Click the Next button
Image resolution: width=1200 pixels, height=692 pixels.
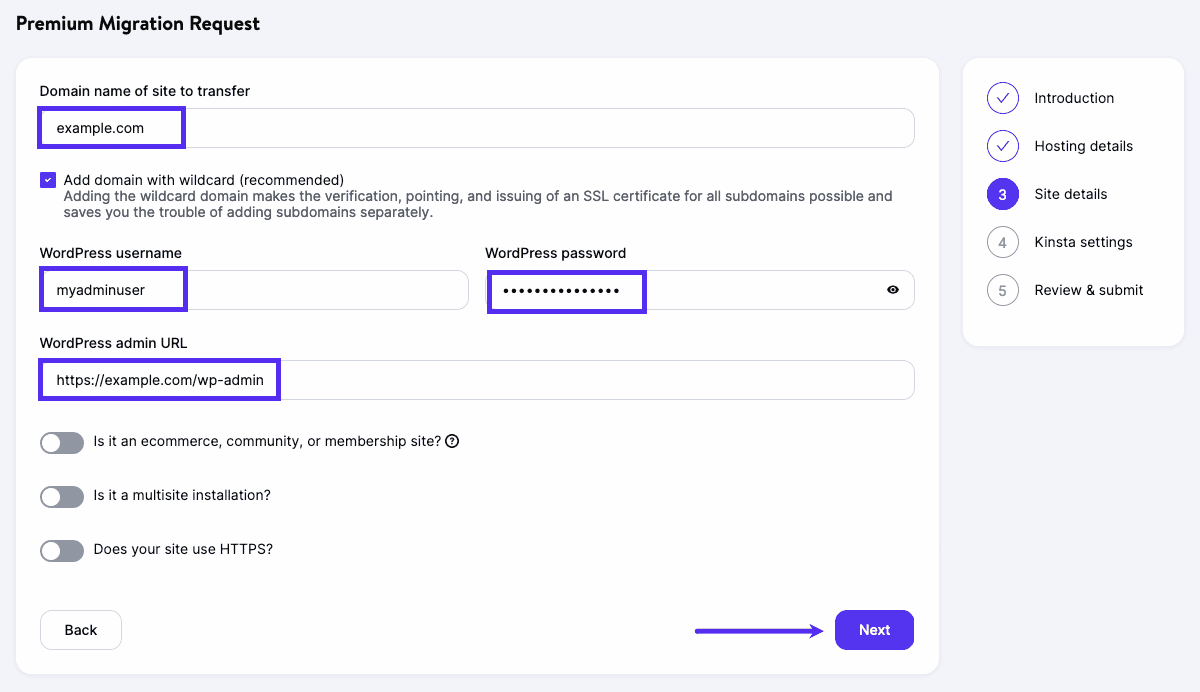[x=874, y=630]
